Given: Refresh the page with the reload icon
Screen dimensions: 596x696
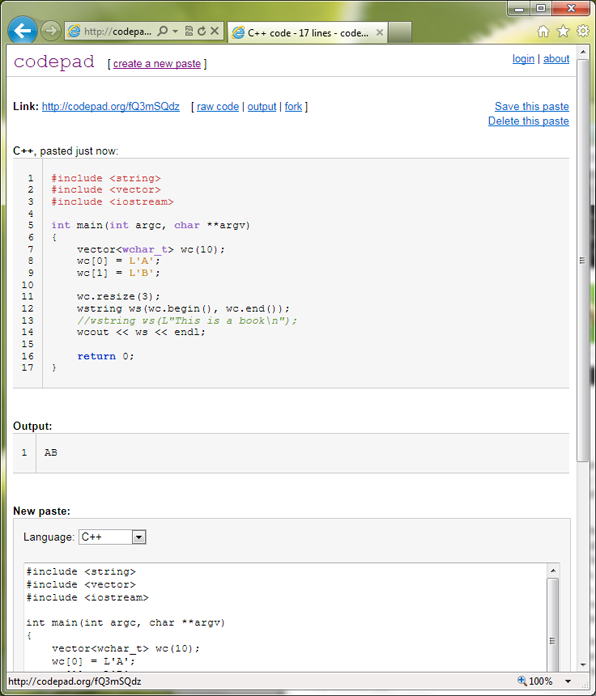Looking at the screenshot, I should pyautogui.click(x=202, y=31).
